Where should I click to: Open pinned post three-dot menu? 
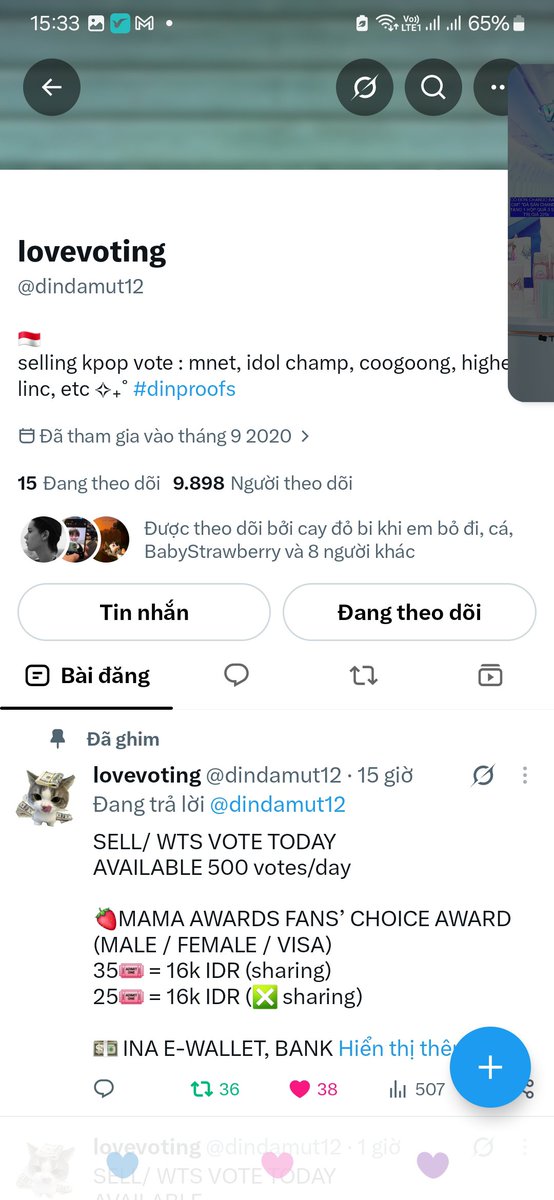pyautogui.click(x=526, y=775)
